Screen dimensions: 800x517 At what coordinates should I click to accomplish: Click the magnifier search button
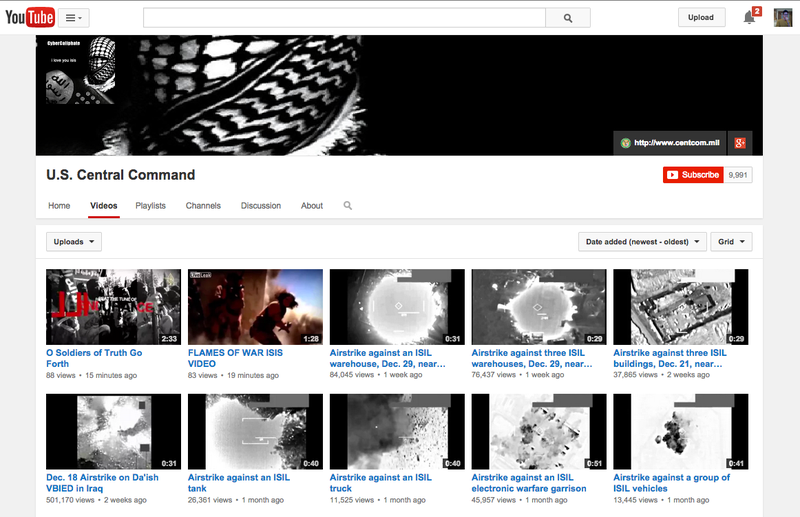pyautogui.click(x=568, y=18)
